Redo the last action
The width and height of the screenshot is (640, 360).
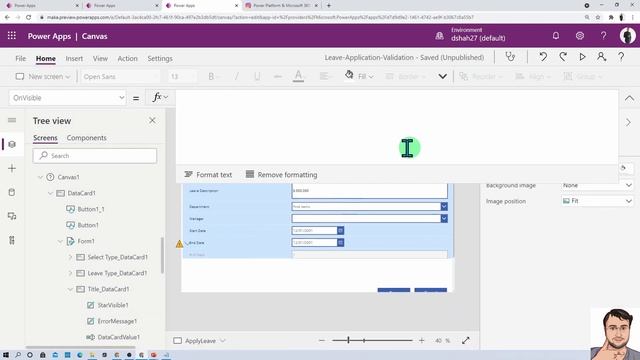coord(563,57)
